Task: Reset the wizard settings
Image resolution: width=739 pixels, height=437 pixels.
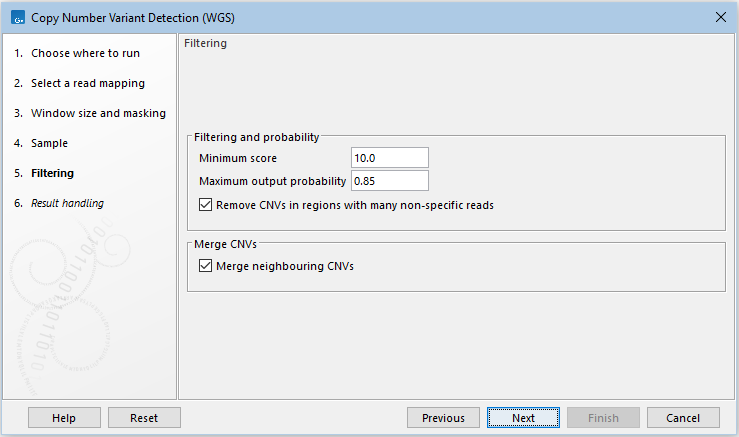Action: pyautogui.click(x=144, y=418)
